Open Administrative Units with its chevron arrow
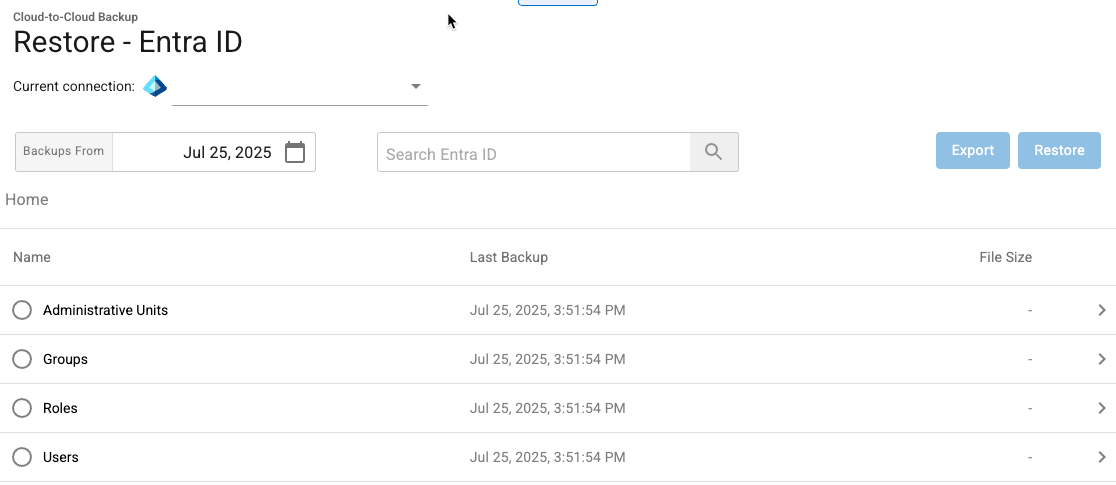 point(1102,310)
